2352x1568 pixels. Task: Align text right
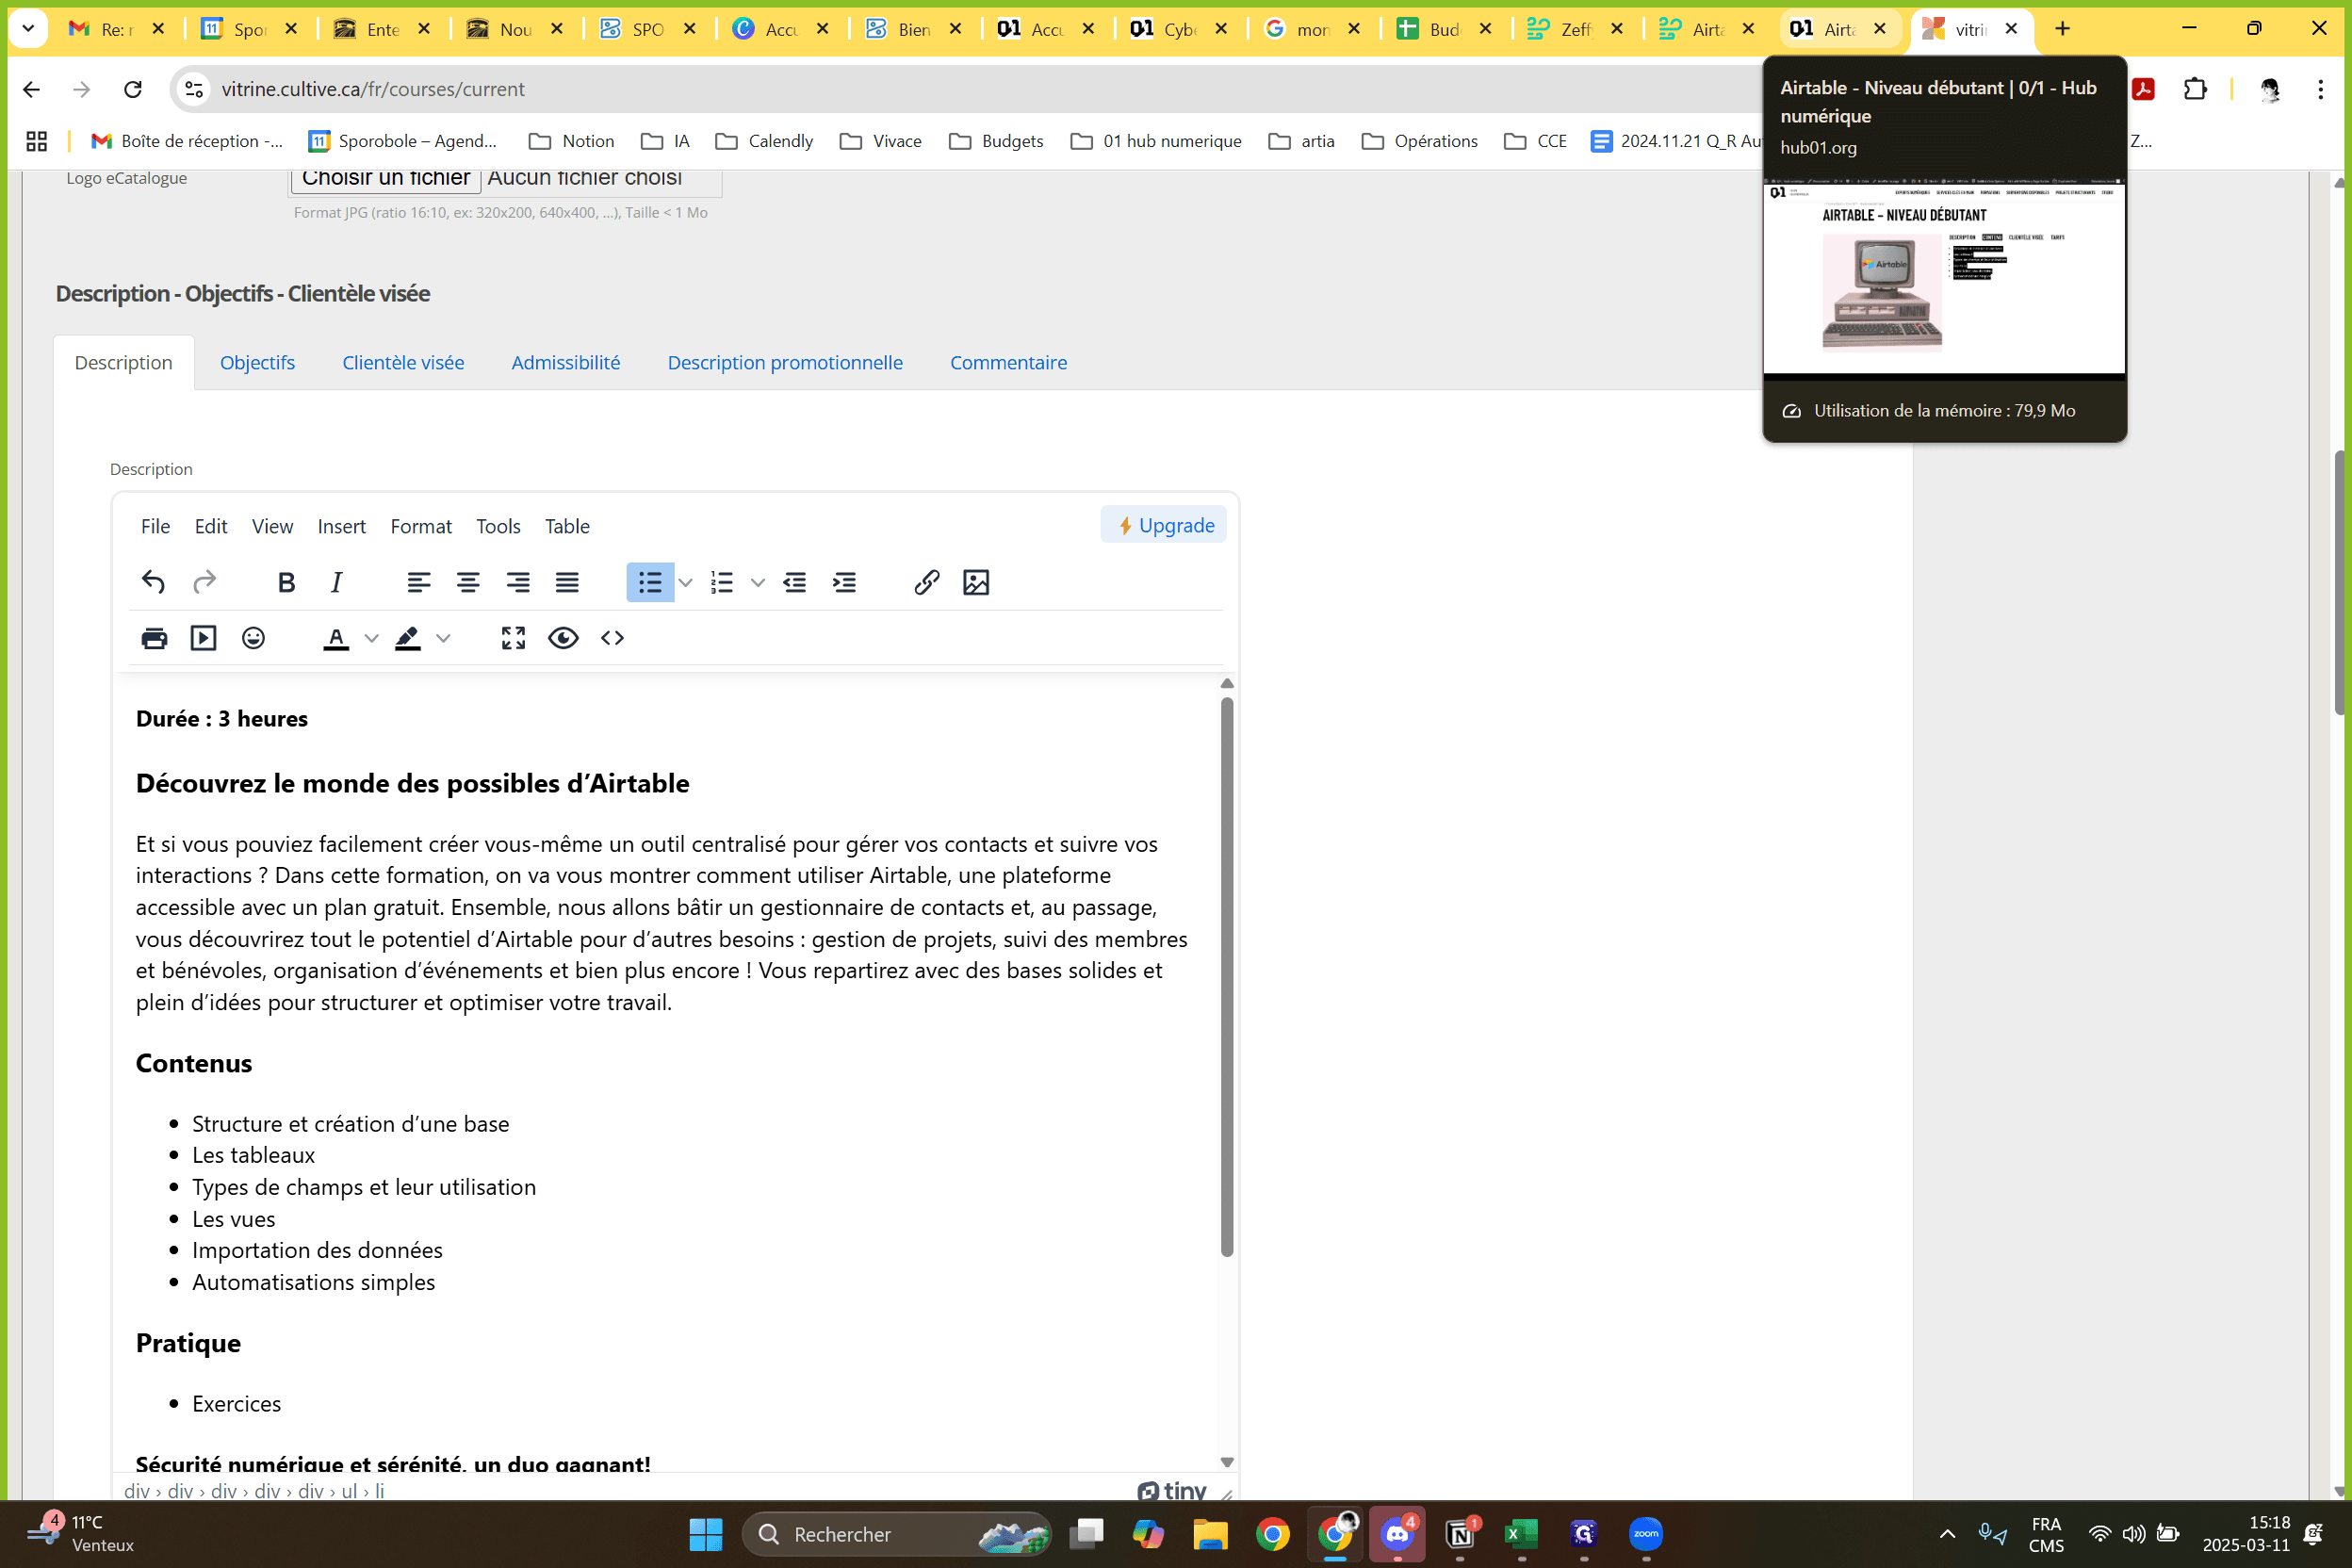click(x=518, y=582)
